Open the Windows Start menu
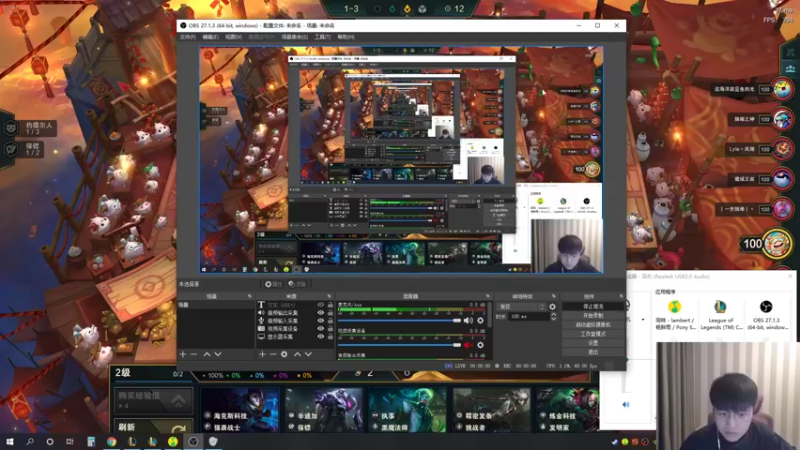This screenshot has width=800, height=450. point(10,441)
